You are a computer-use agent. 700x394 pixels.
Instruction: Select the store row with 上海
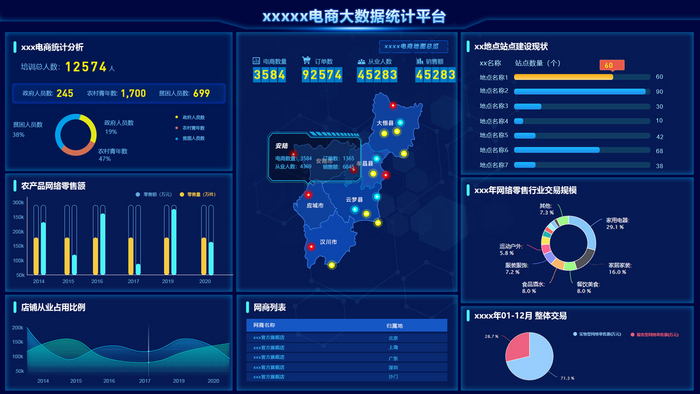[347, 348]
